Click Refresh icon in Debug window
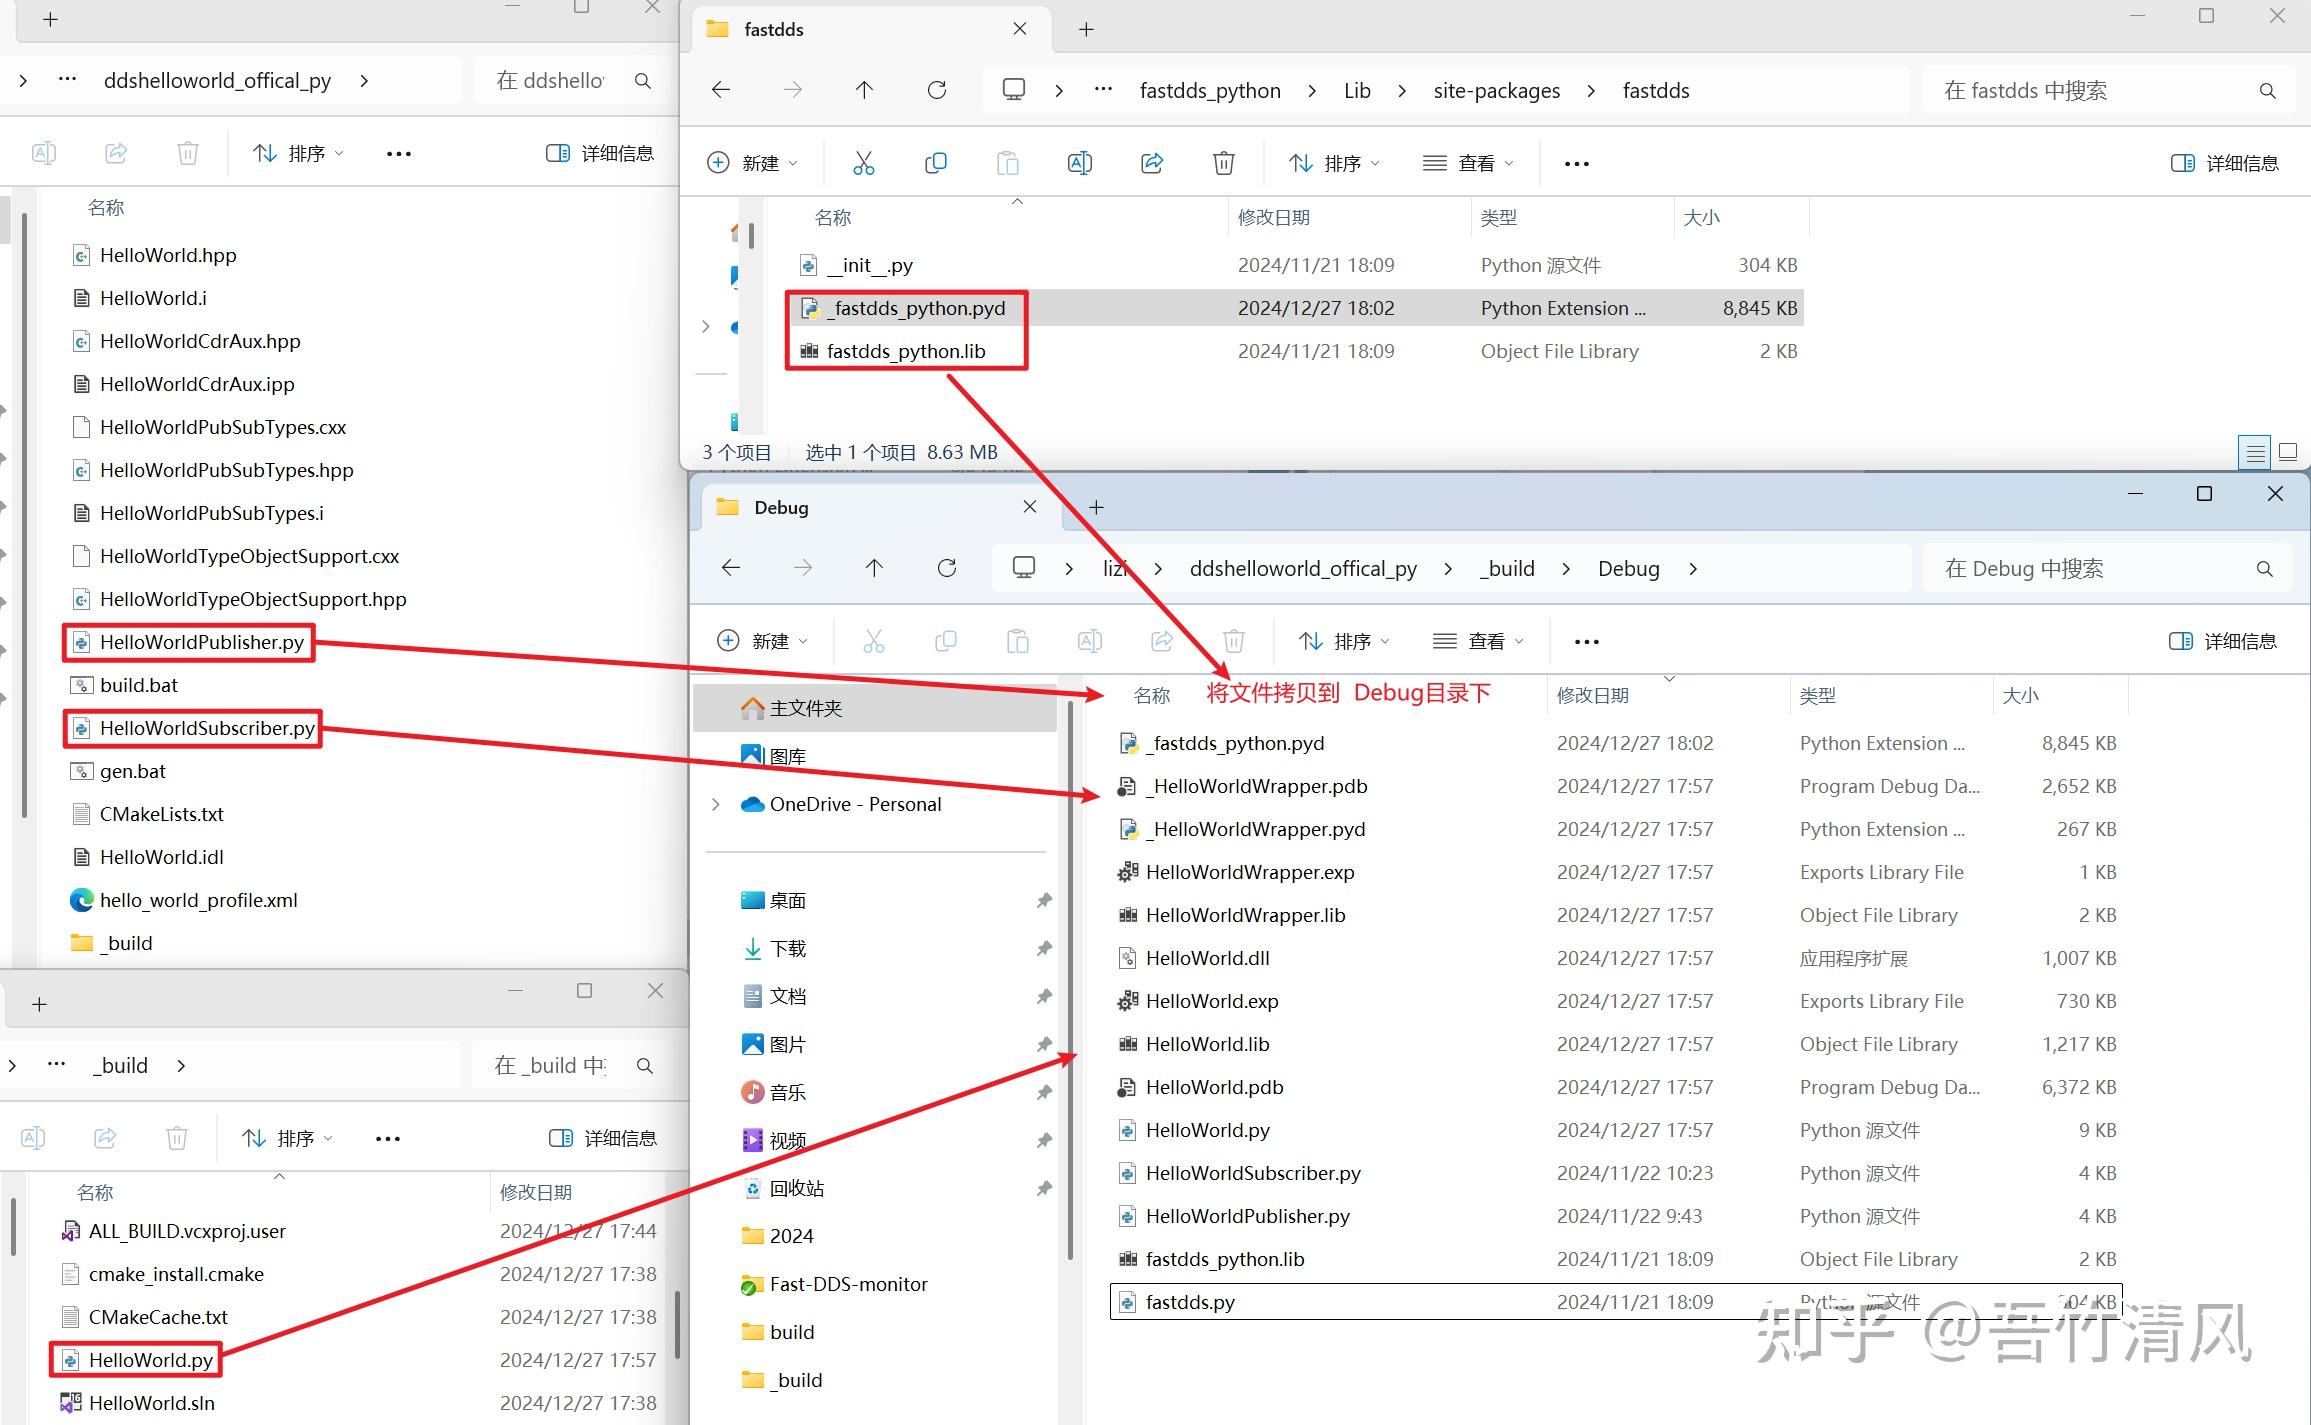 click(x=947, y=568)
